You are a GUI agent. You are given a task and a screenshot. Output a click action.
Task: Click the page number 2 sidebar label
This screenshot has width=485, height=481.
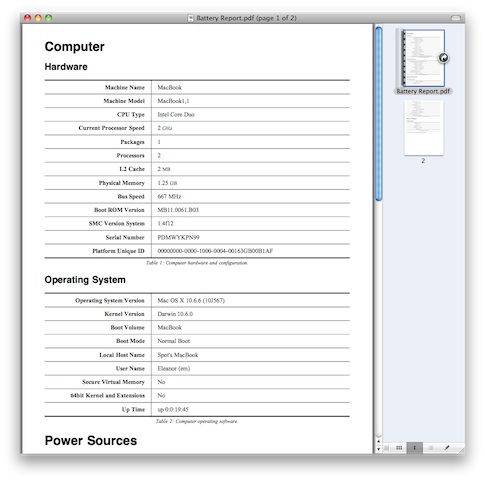[x=423, y=161]
